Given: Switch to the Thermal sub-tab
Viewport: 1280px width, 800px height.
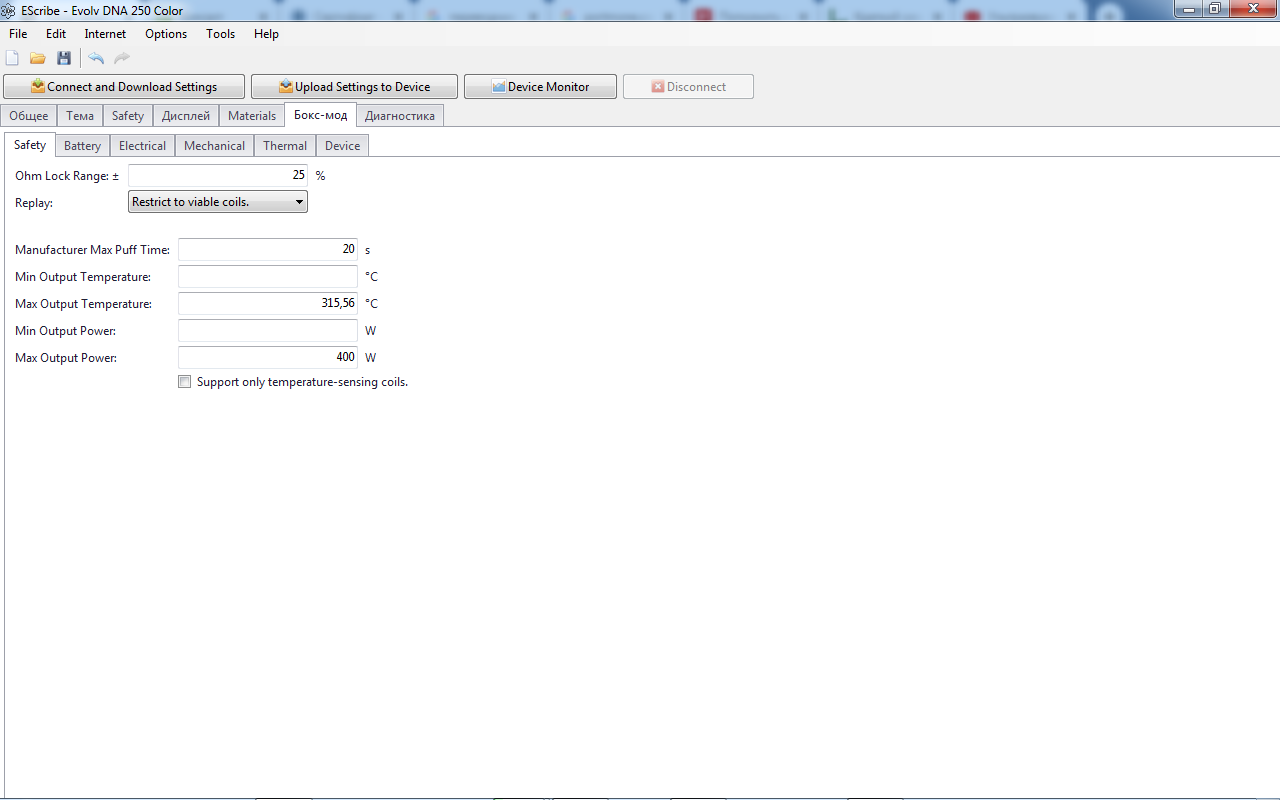Looking at the screenshot, I should (285, 146).
